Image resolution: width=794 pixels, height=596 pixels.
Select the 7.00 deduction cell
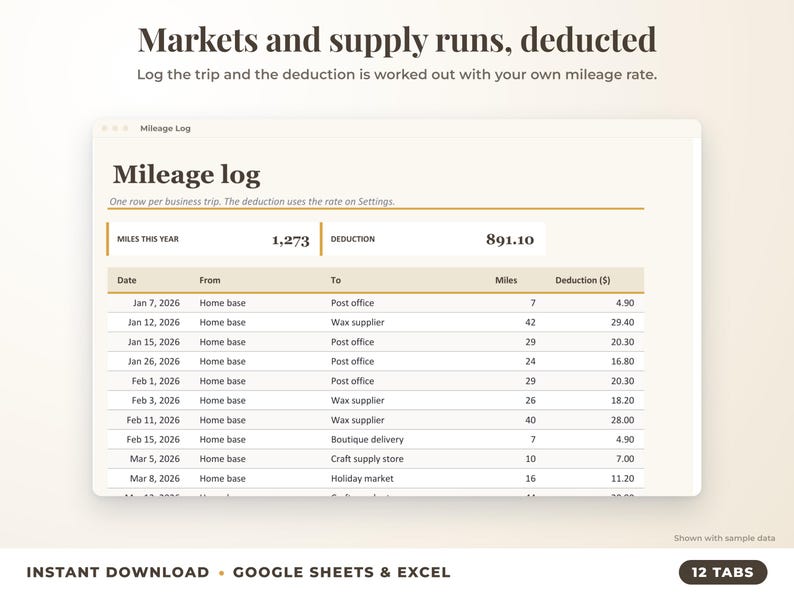click(x=625, y=459)
